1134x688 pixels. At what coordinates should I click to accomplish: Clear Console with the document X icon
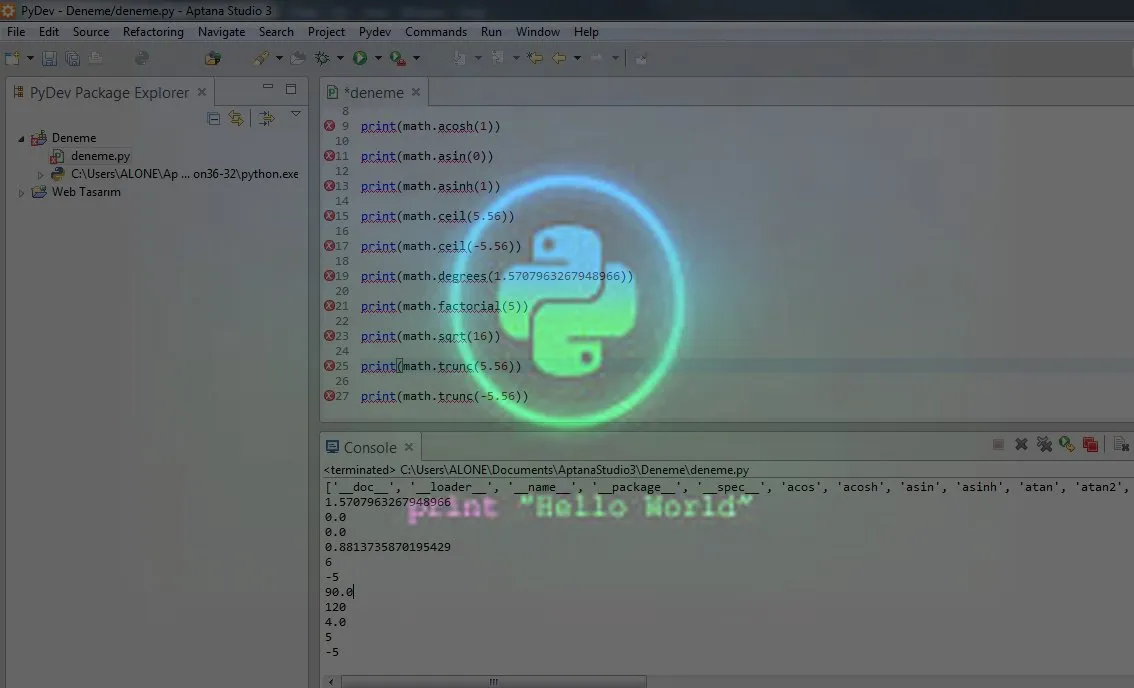1121,444
